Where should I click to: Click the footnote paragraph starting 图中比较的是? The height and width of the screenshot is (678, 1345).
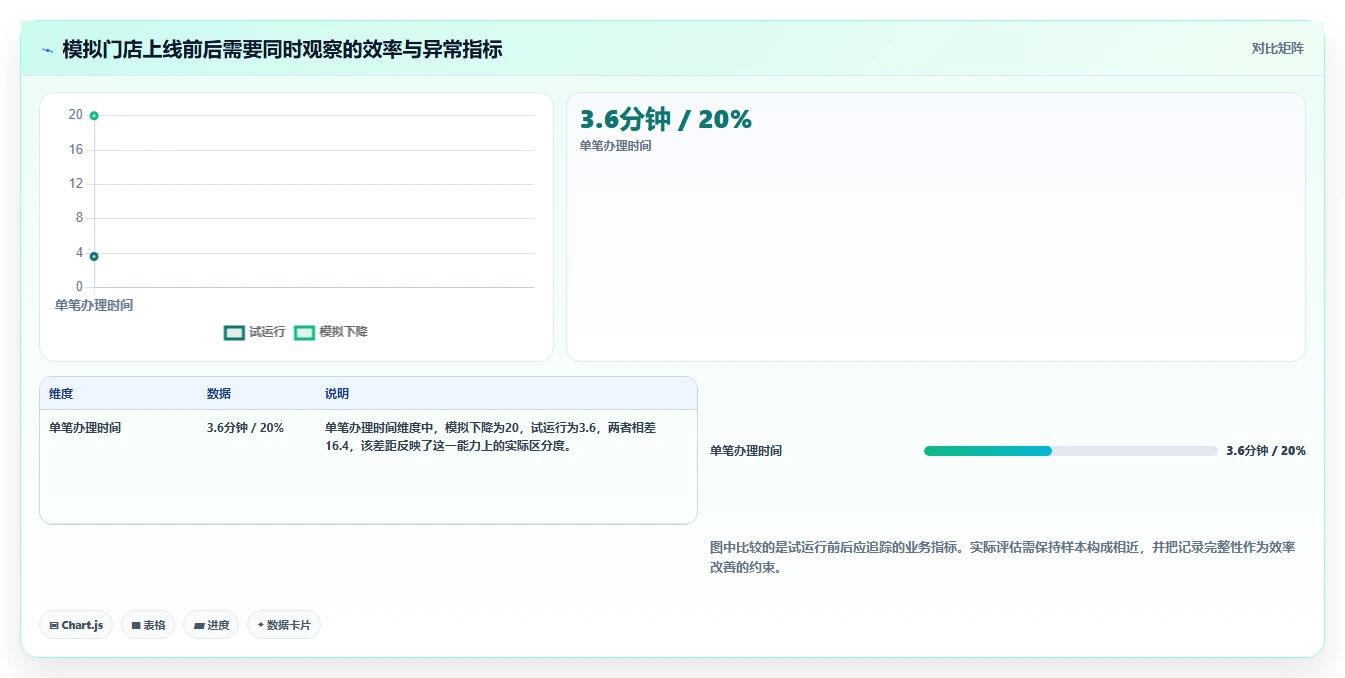(x=1003, y=557)
